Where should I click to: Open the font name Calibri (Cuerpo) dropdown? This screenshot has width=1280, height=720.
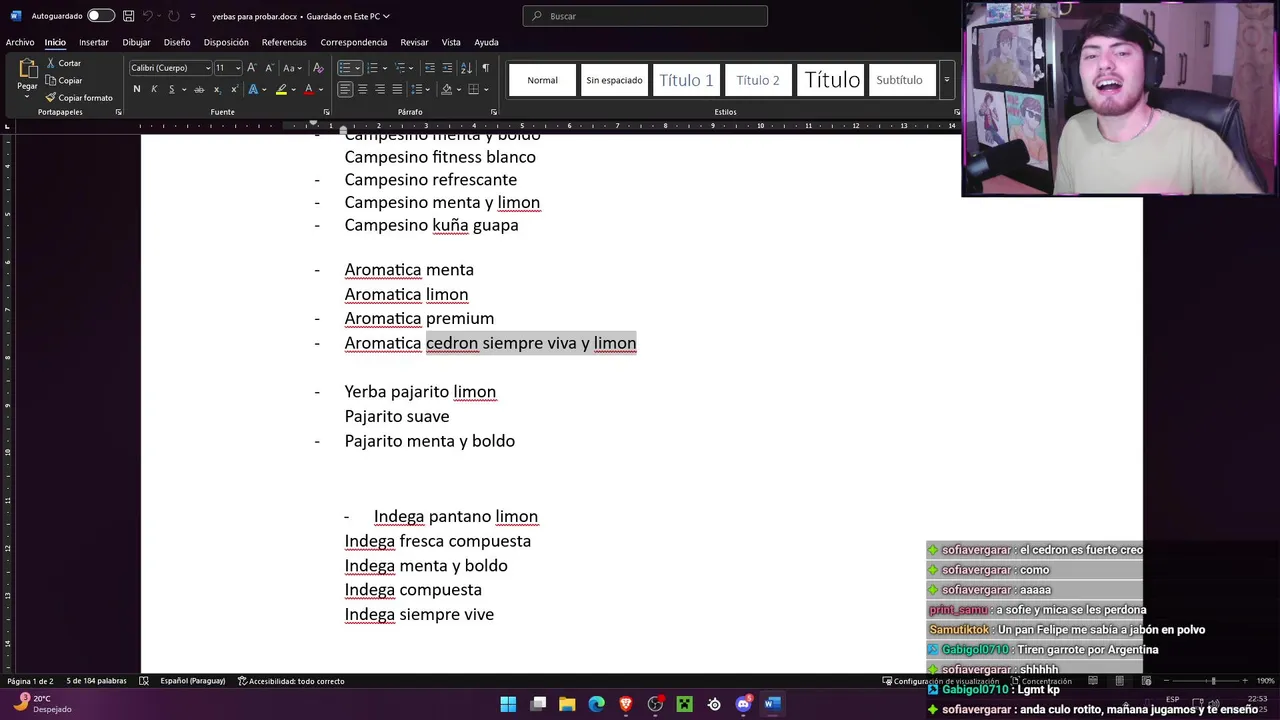pos(207,68)
